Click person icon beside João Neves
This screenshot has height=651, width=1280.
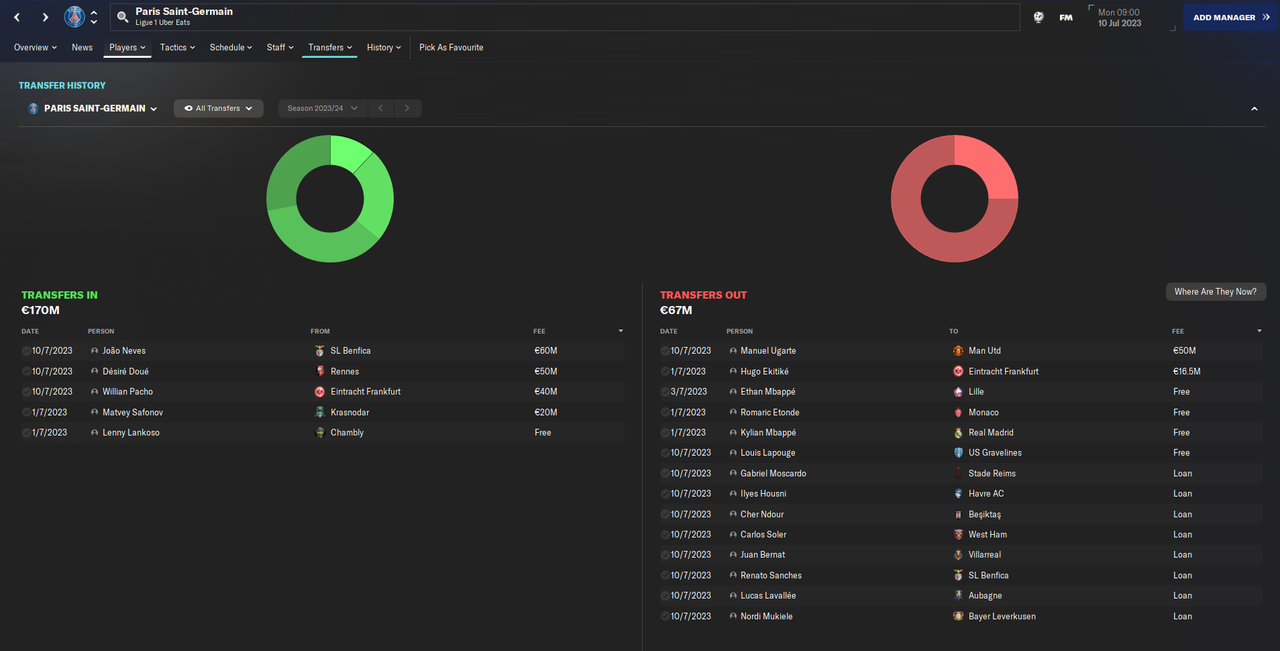[95, 351]
